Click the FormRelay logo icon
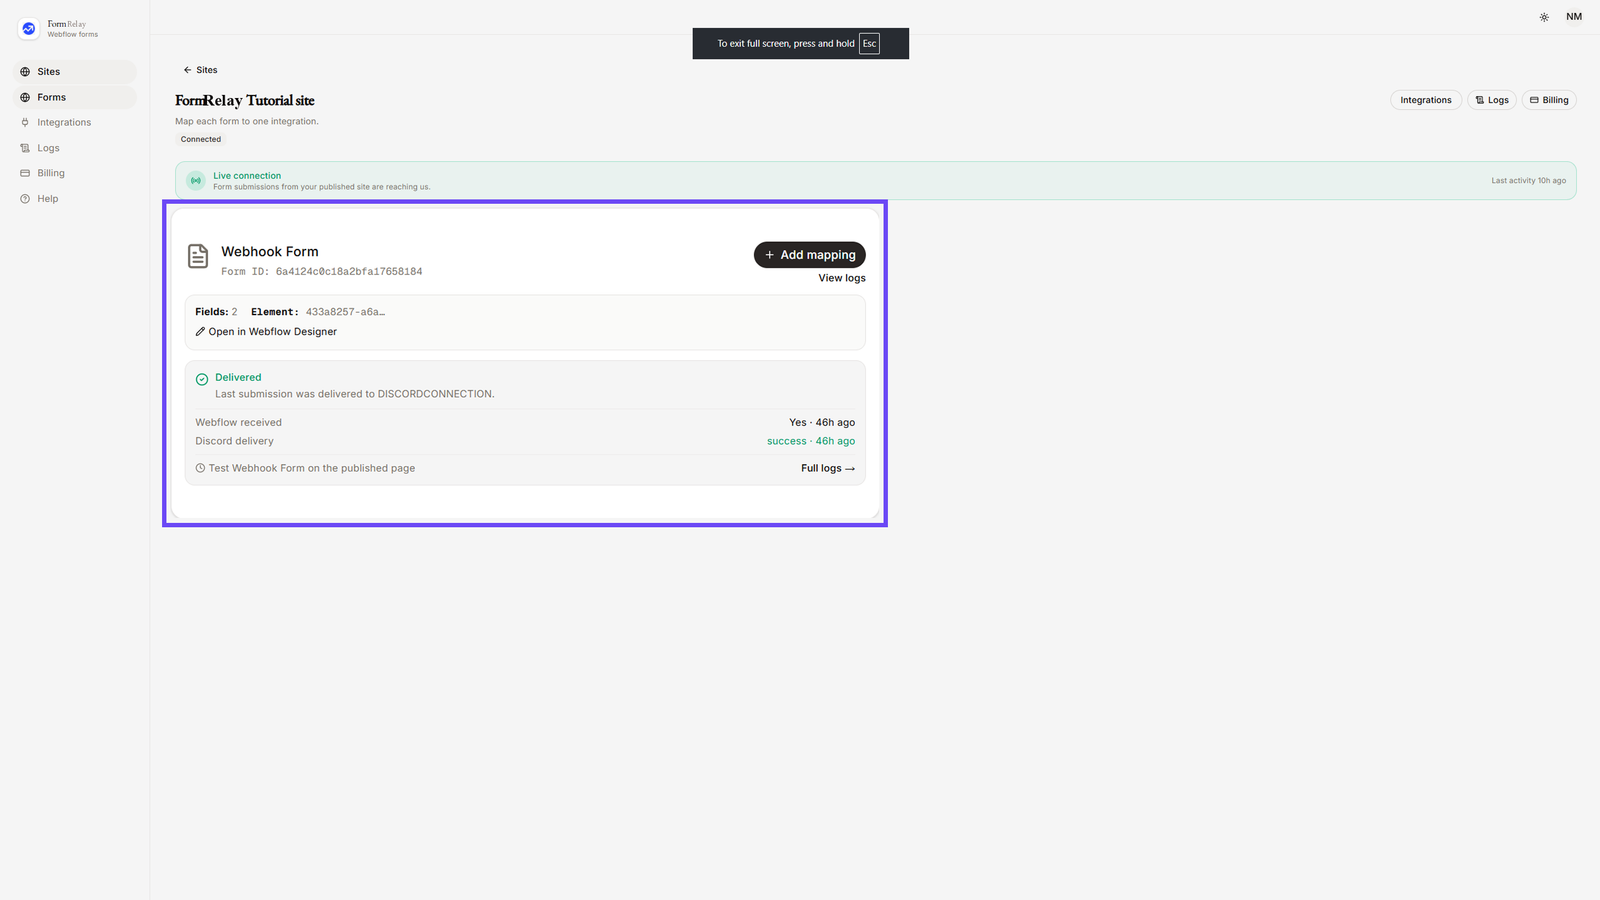This screenshot has width=1600, height=900. coord(29,29)
